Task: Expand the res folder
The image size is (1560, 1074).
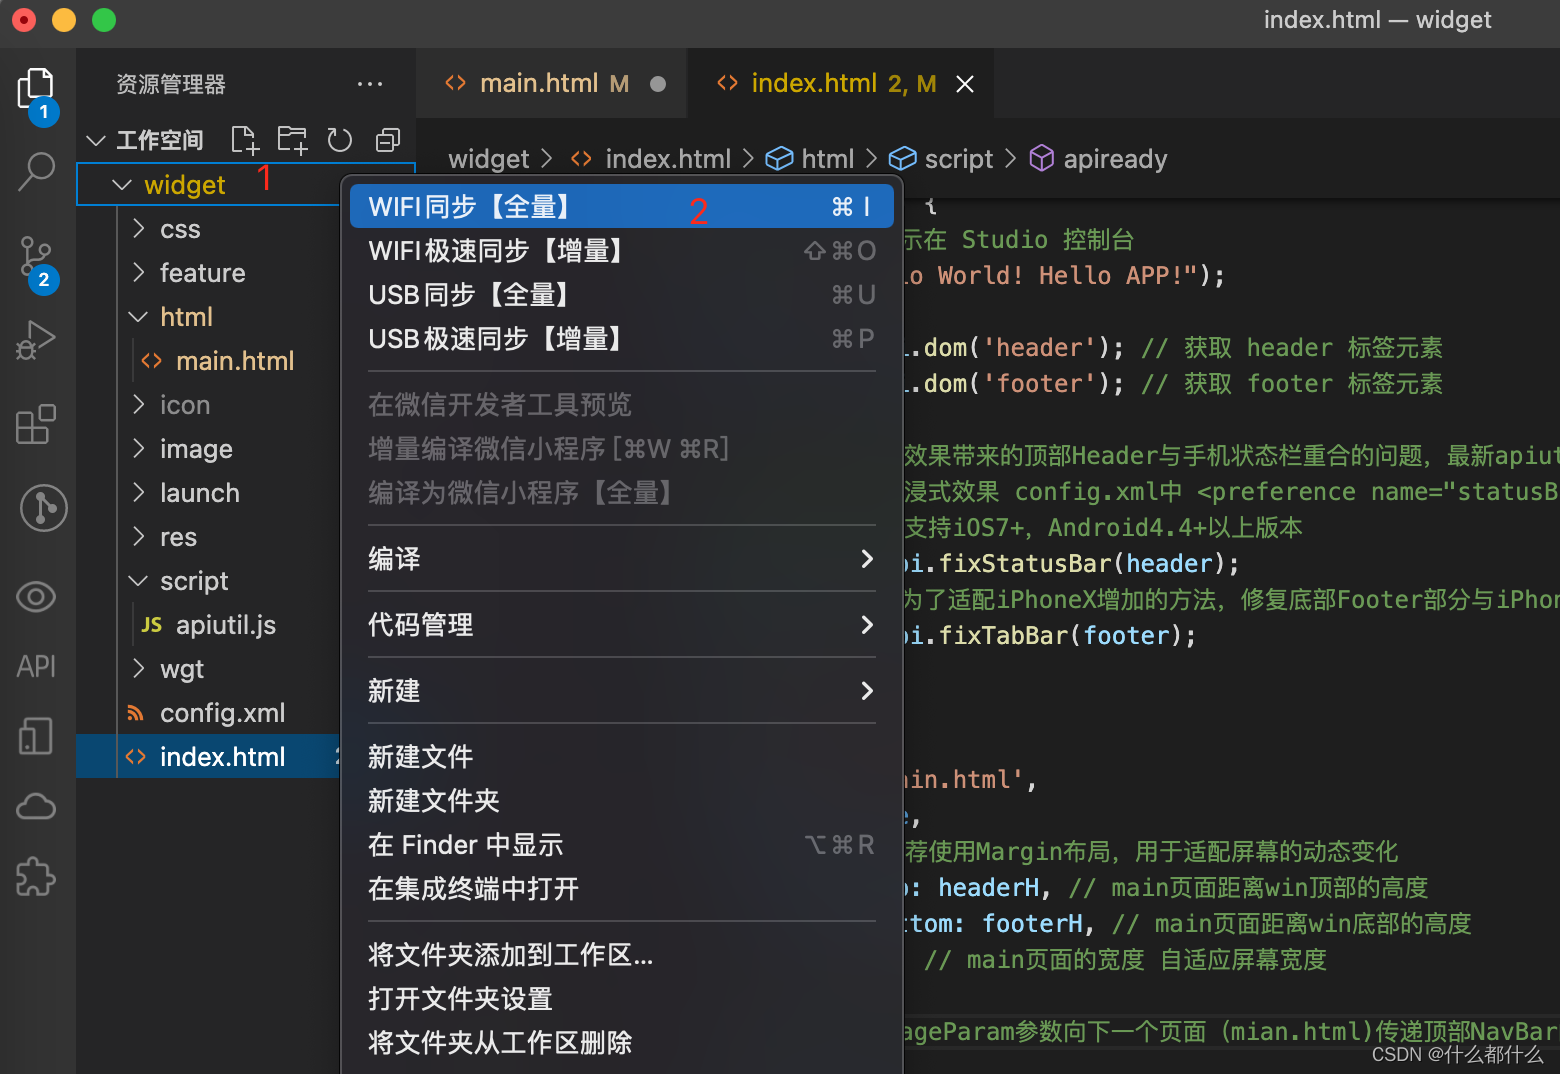Action: tap(139, 537)
